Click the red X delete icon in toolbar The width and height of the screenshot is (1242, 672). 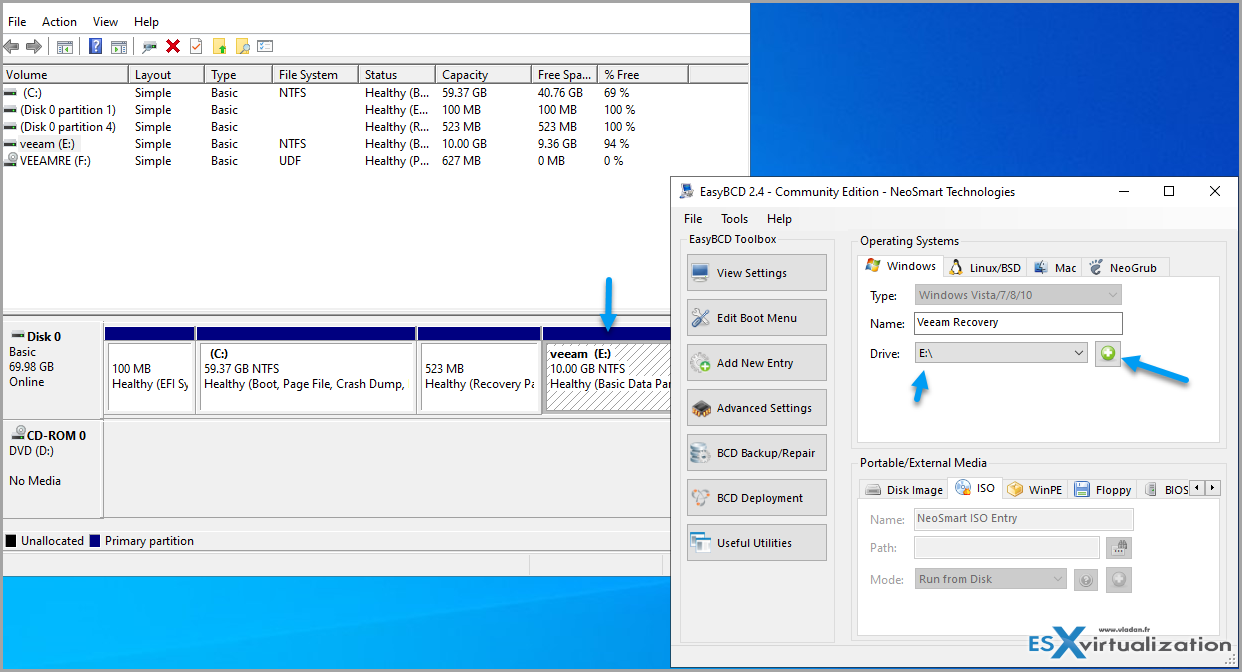pyautogui.click(x=173, y=46)
